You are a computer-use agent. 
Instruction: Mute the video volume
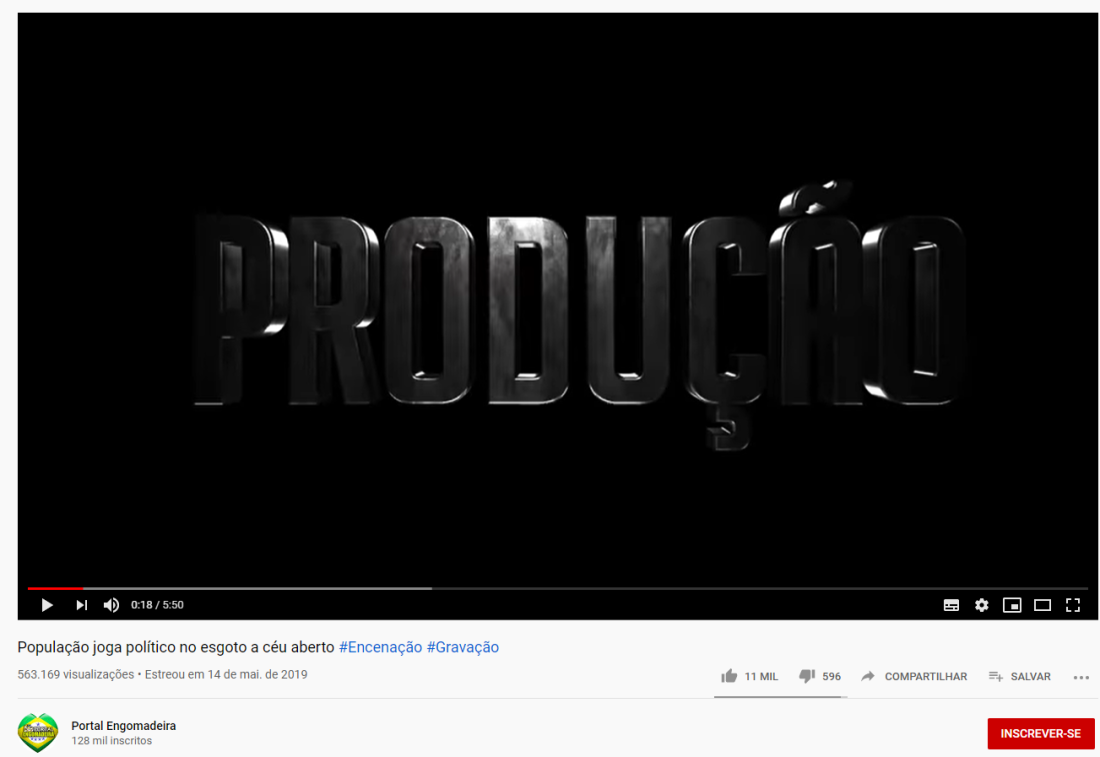[111, 605]
